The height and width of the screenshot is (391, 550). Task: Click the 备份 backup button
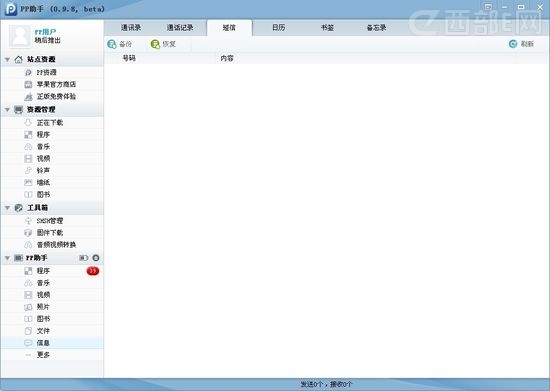(x=120, y=44)
